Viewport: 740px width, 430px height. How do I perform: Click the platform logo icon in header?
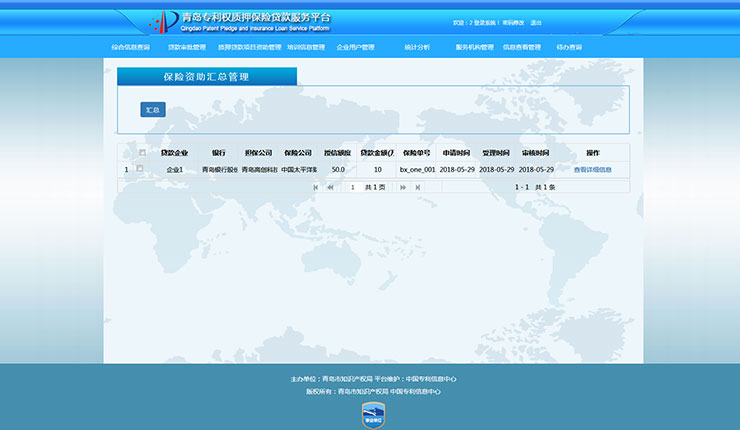click(x=163, y=20)
